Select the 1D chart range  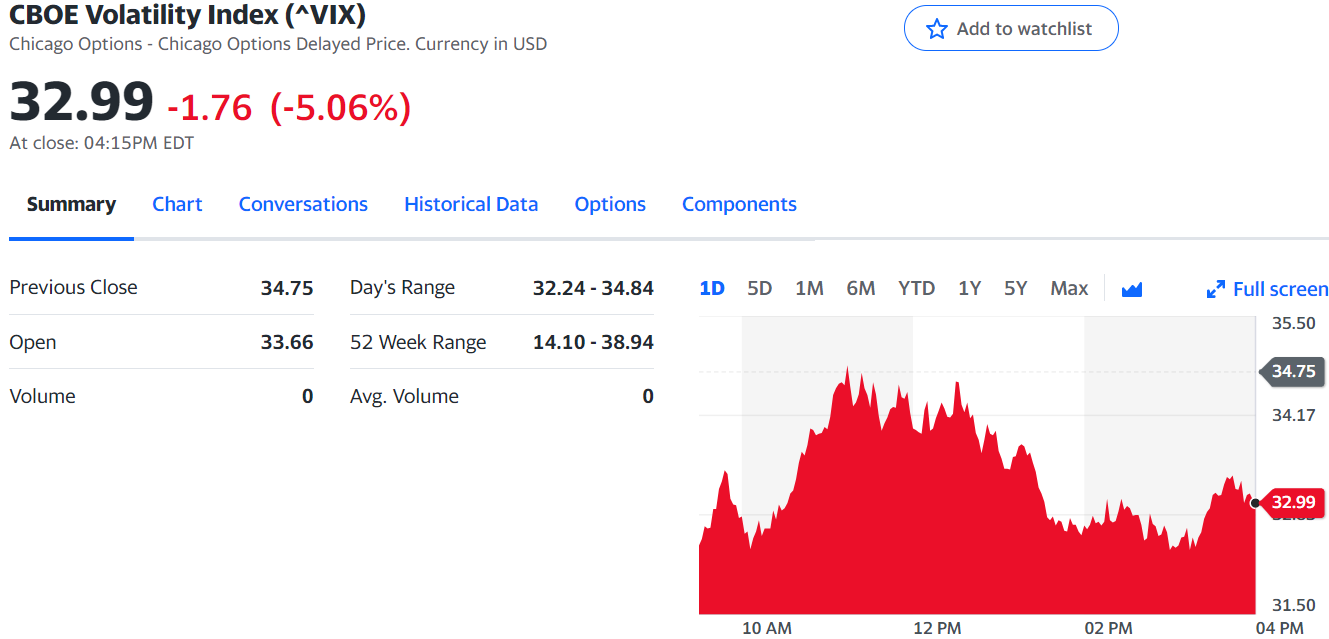pyautogui.click(x=712, y=288)
